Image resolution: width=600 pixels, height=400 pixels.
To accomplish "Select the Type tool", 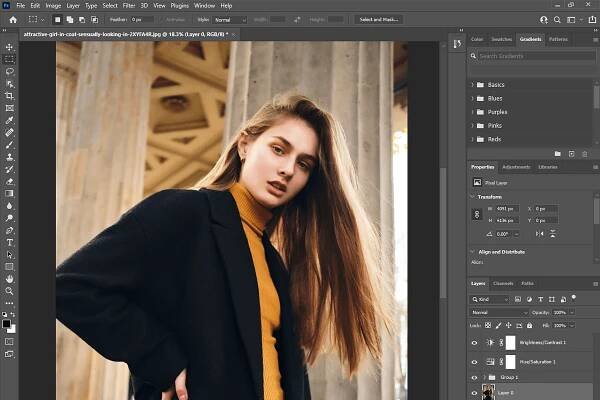I will 10,242.
